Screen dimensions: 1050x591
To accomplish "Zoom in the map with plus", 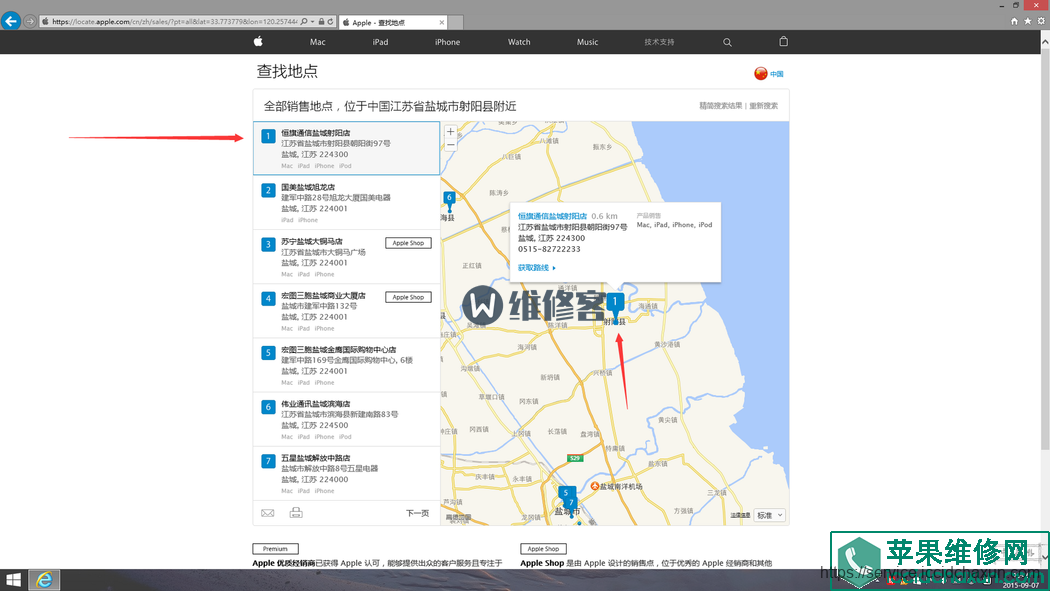I will pyautogui.click(x=451, y=132).
